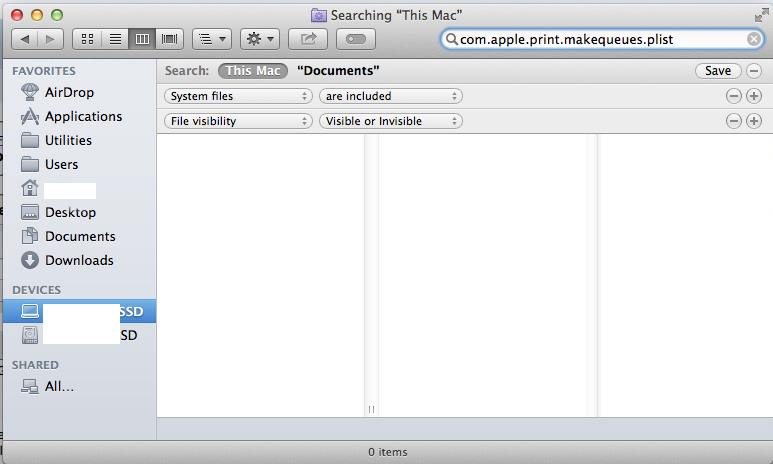This screenshot has height=464, width=773.
Task: Close the Finder window red button
Action: (x=17, y=15)
